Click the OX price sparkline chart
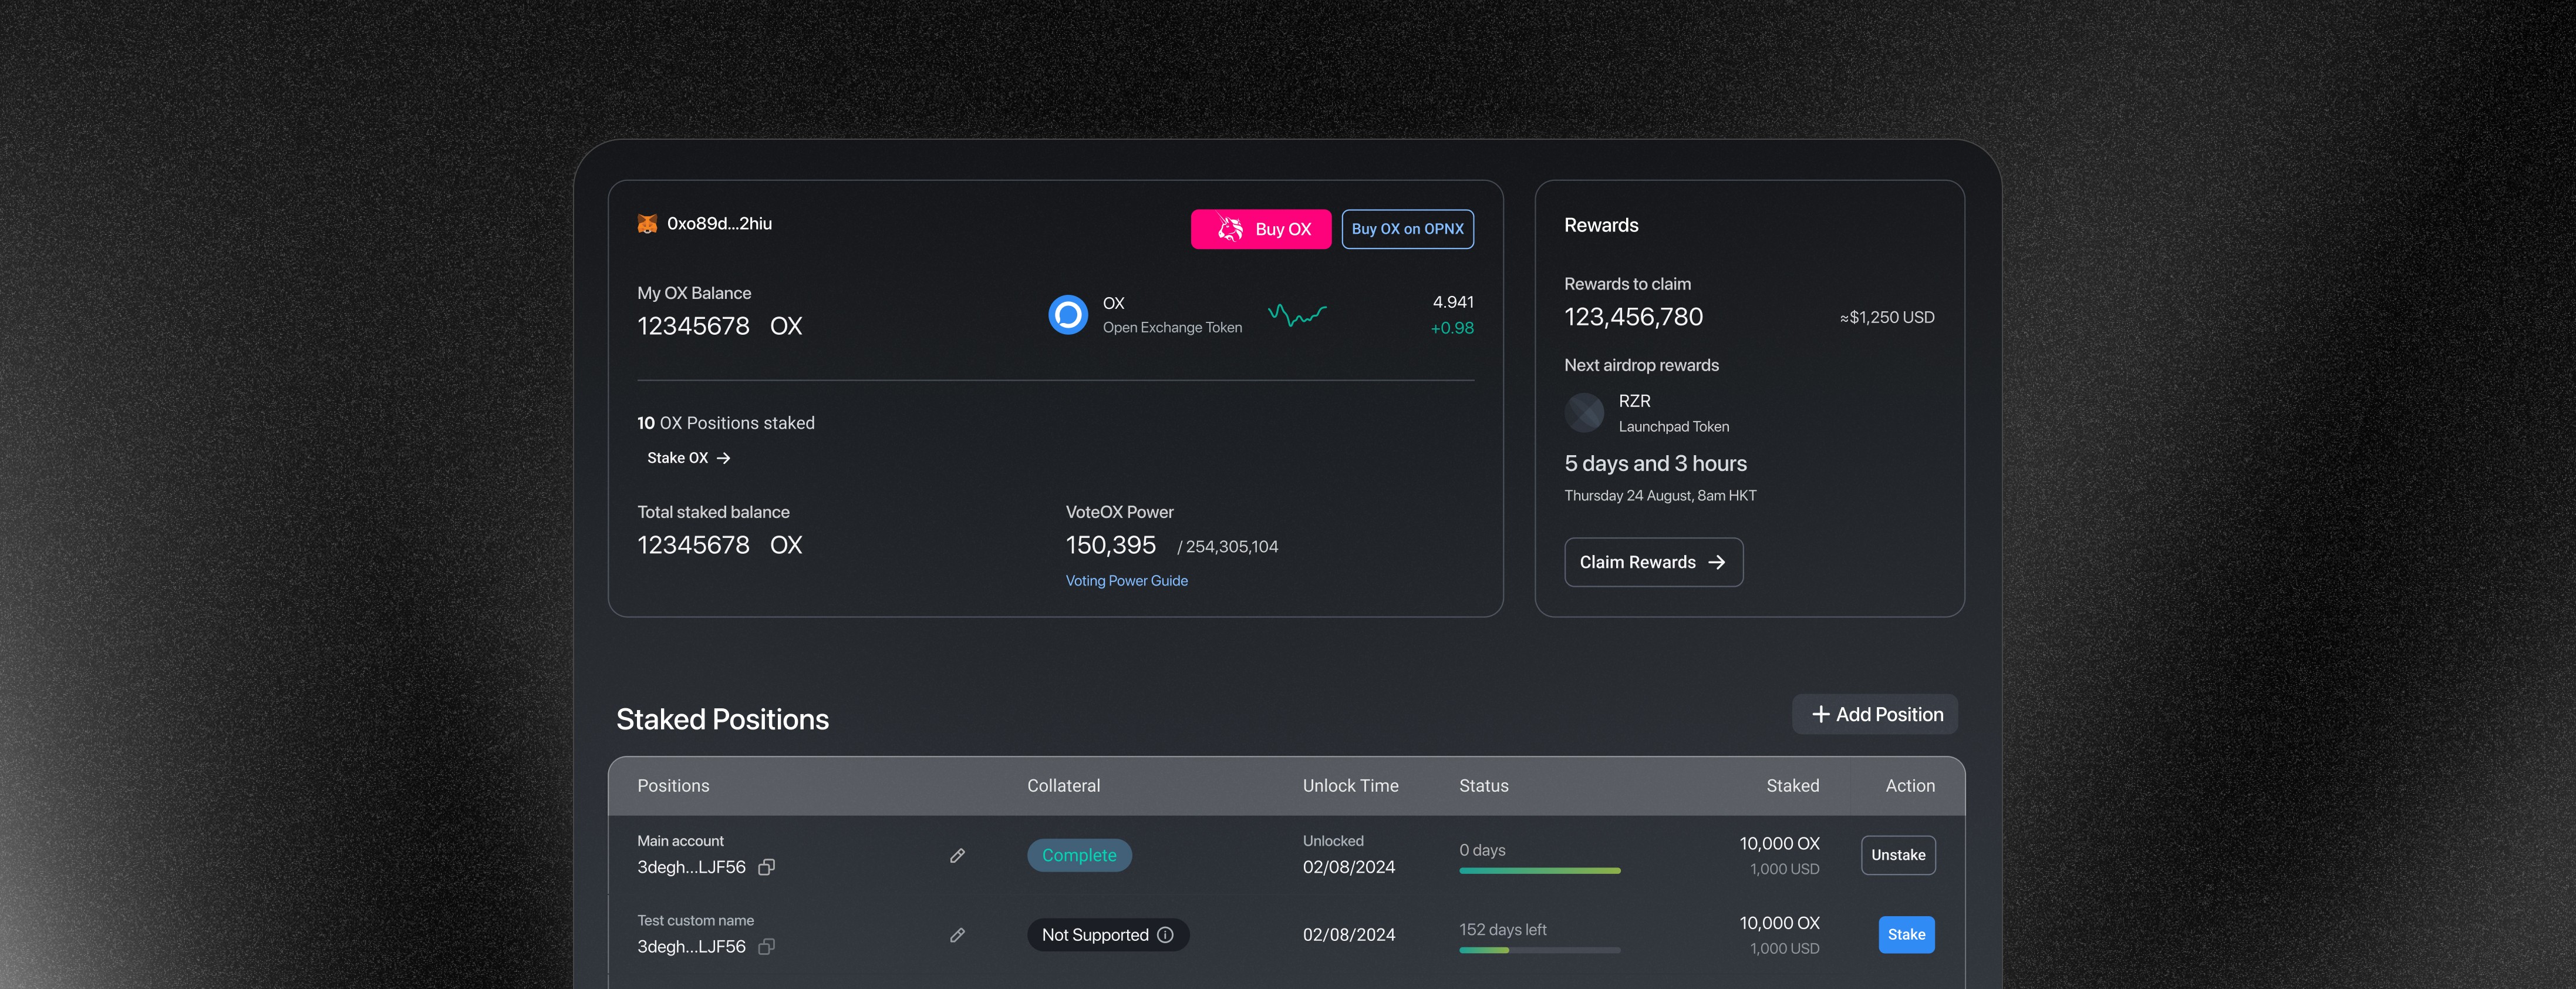Viewport: 2576px width, 989px height. [x=1297, y=315]
